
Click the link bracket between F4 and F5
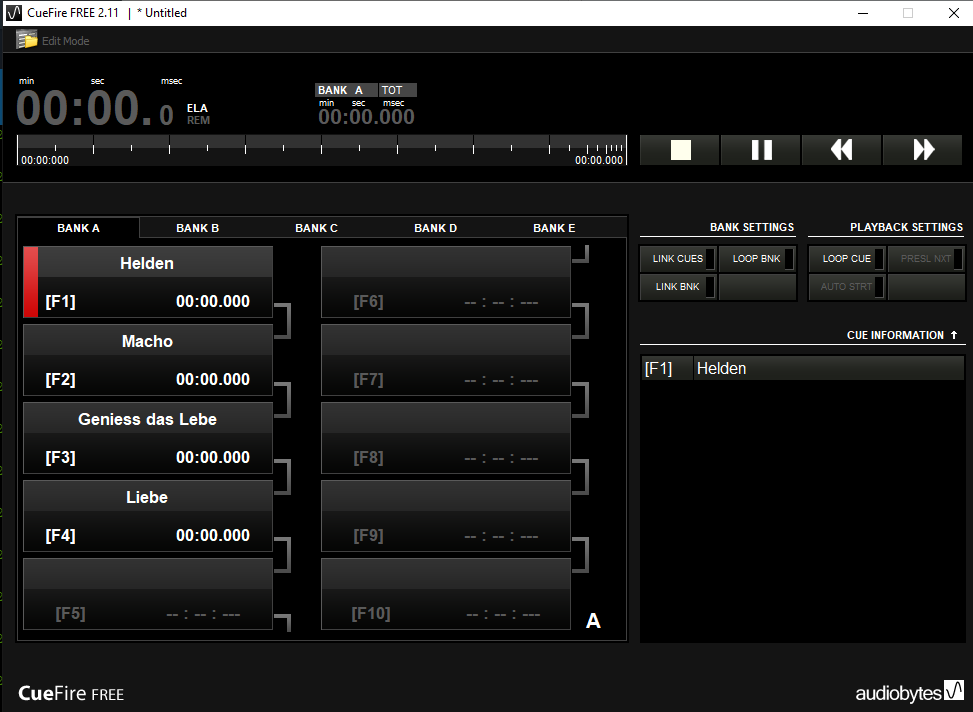tap(283, 555)
